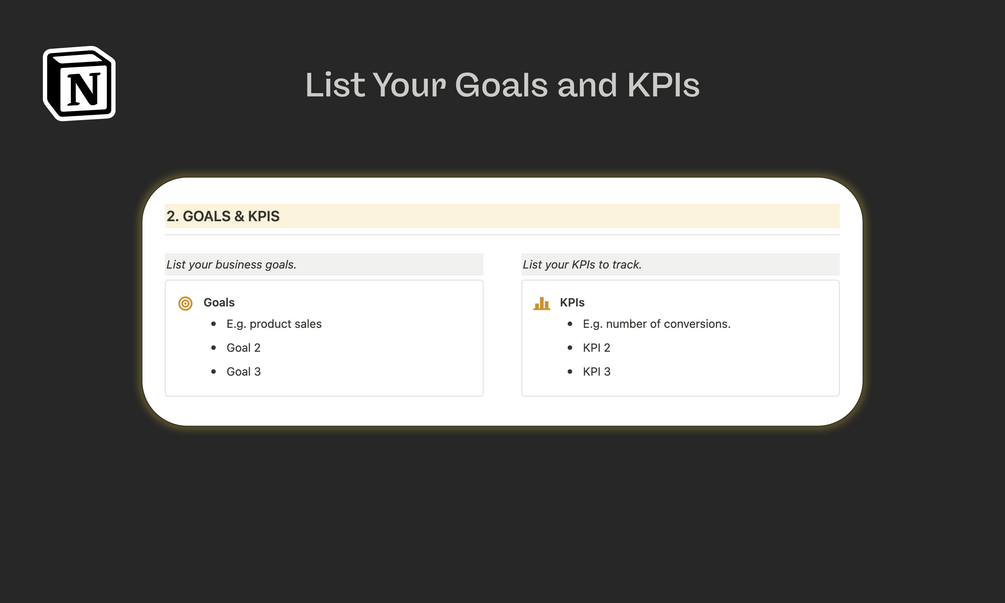
Task: Click the orange target icon beside Goals
Action: (x=185, y=303)
